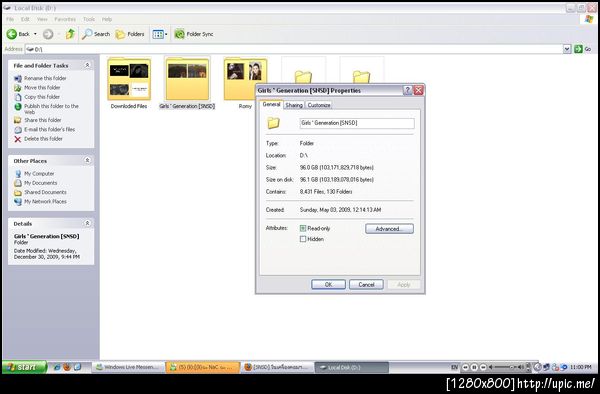600x394 pixels.
Task: Open the Back history dropdown arrow
Action: [x=35, y=34]
